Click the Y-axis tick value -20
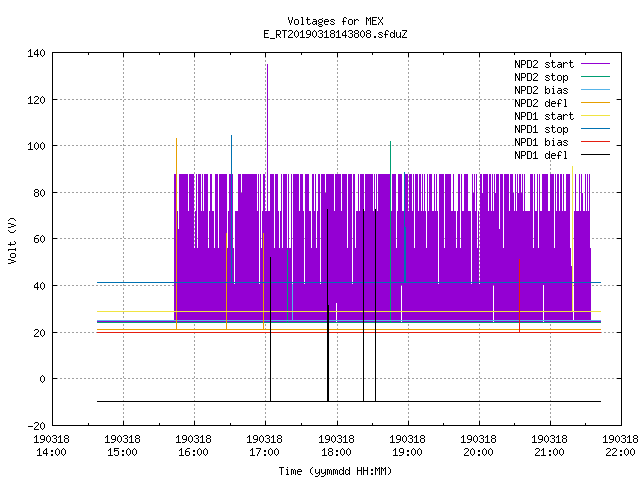 [36, 426]
